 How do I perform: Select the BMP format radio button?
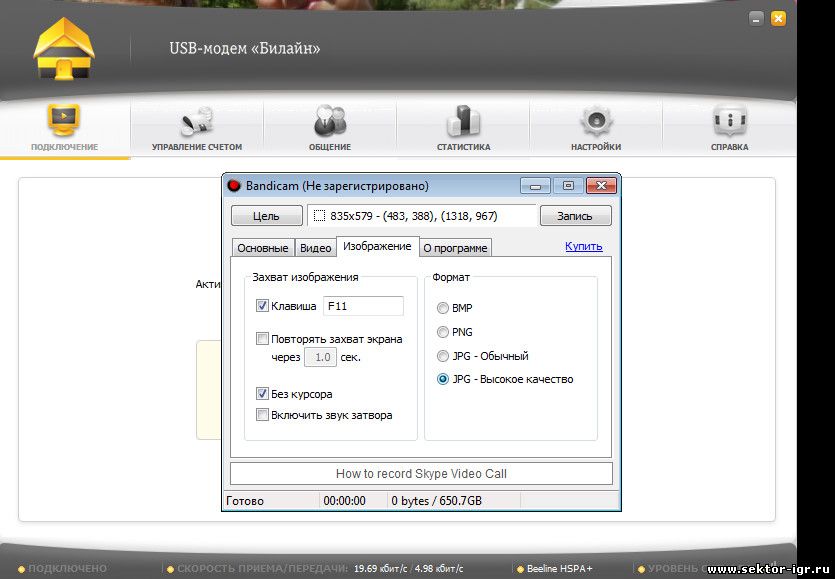tap(443, 308)
